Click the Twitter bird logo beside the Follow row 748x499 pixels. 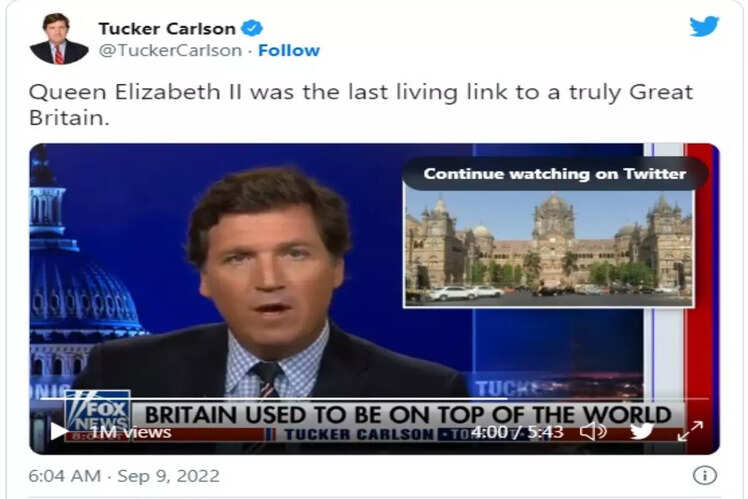pos(704,26)
